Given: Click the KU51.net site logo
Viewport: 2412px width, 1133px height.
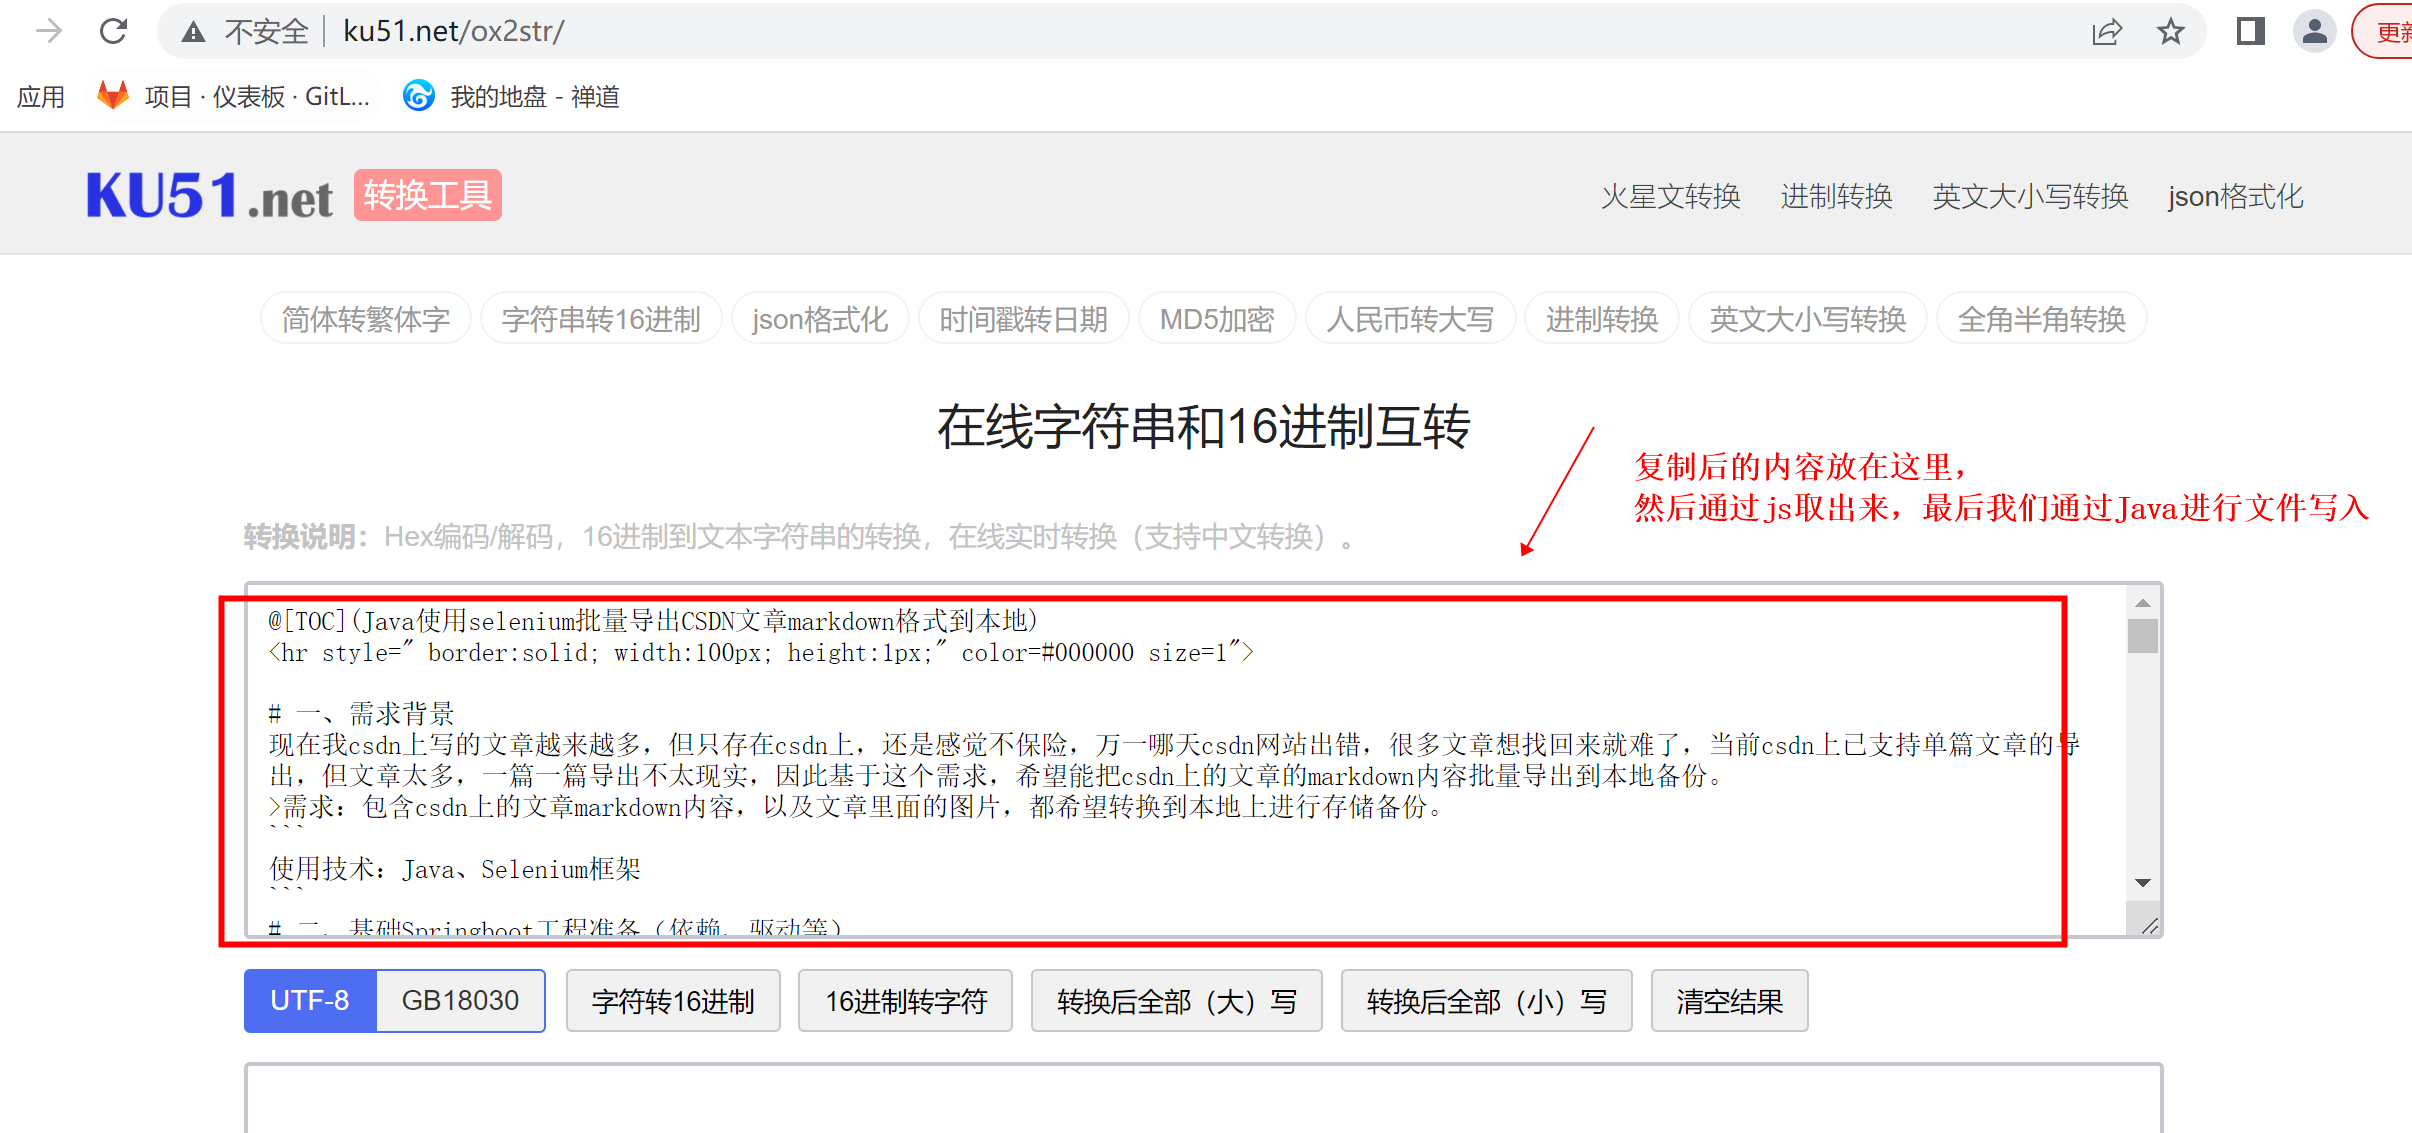Looking at the screenshot, I should click(x=209, y=195).
